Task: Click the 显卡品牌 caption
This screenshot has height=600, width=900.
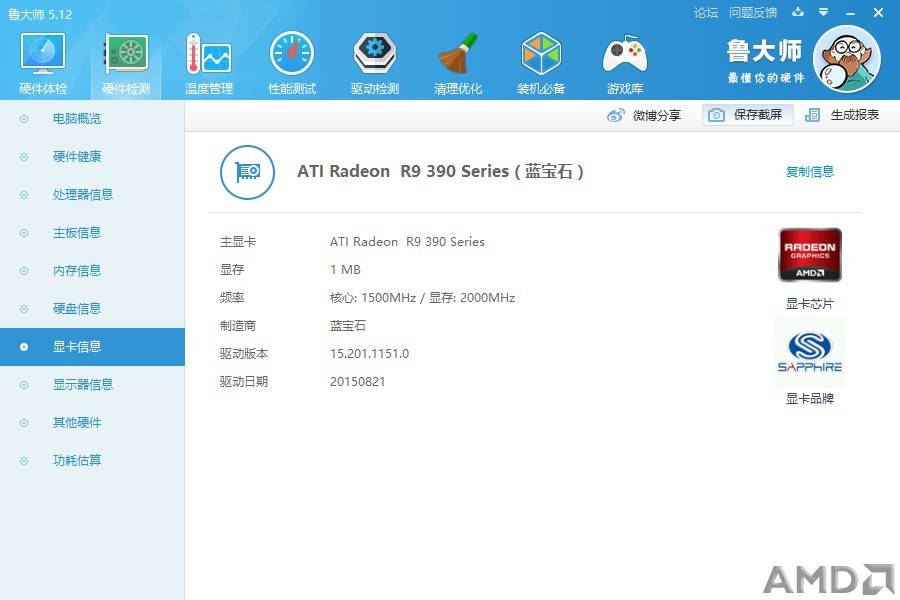Action: click(809, 398)
